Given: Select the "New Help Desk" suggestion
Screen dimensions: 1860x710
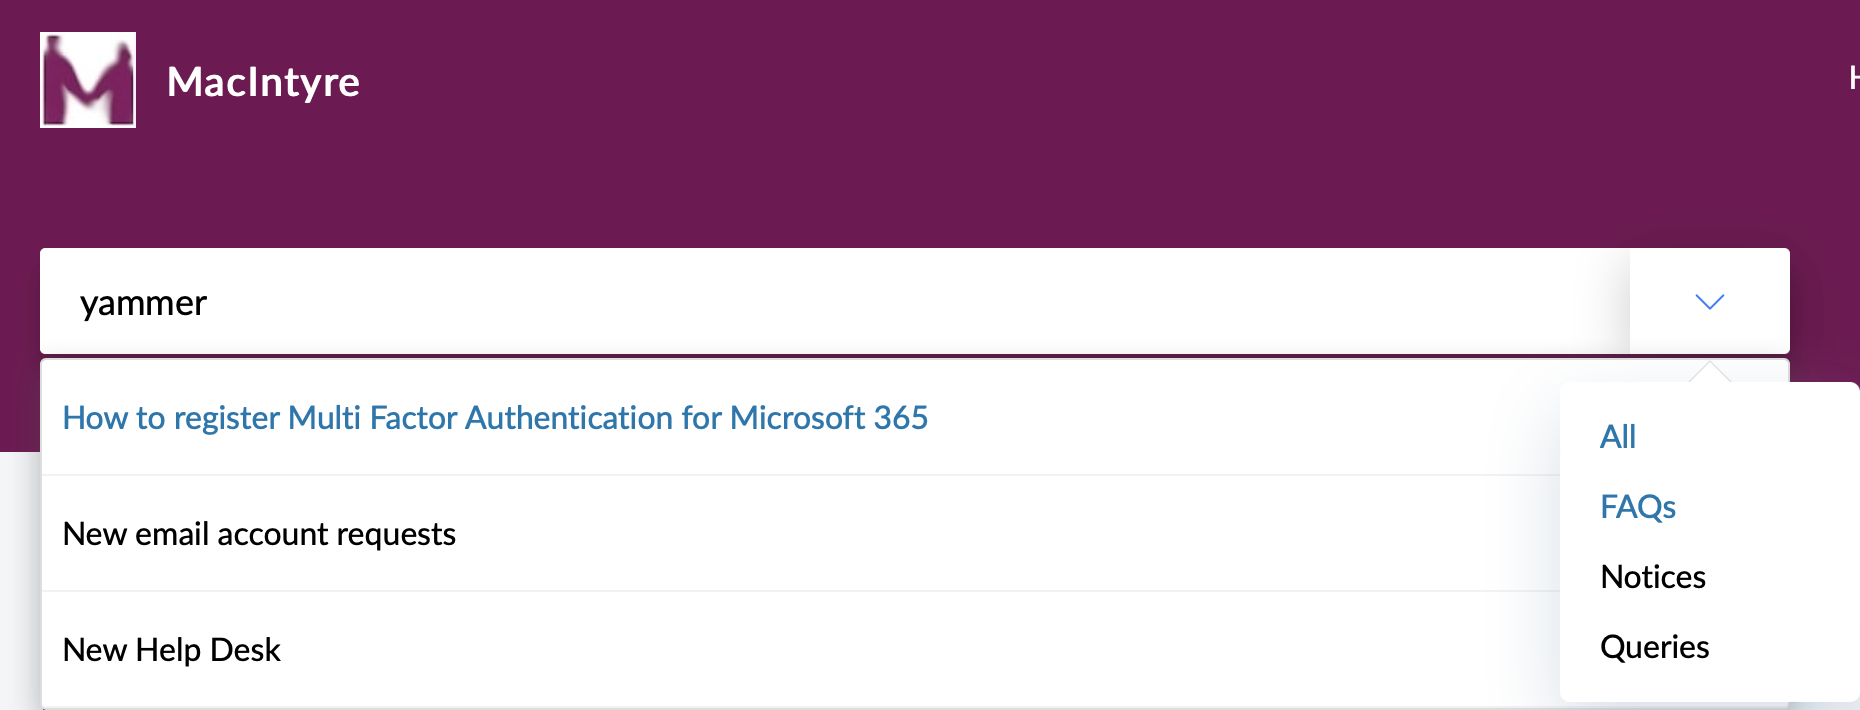Looking at the screenshot, I should 171,650.
